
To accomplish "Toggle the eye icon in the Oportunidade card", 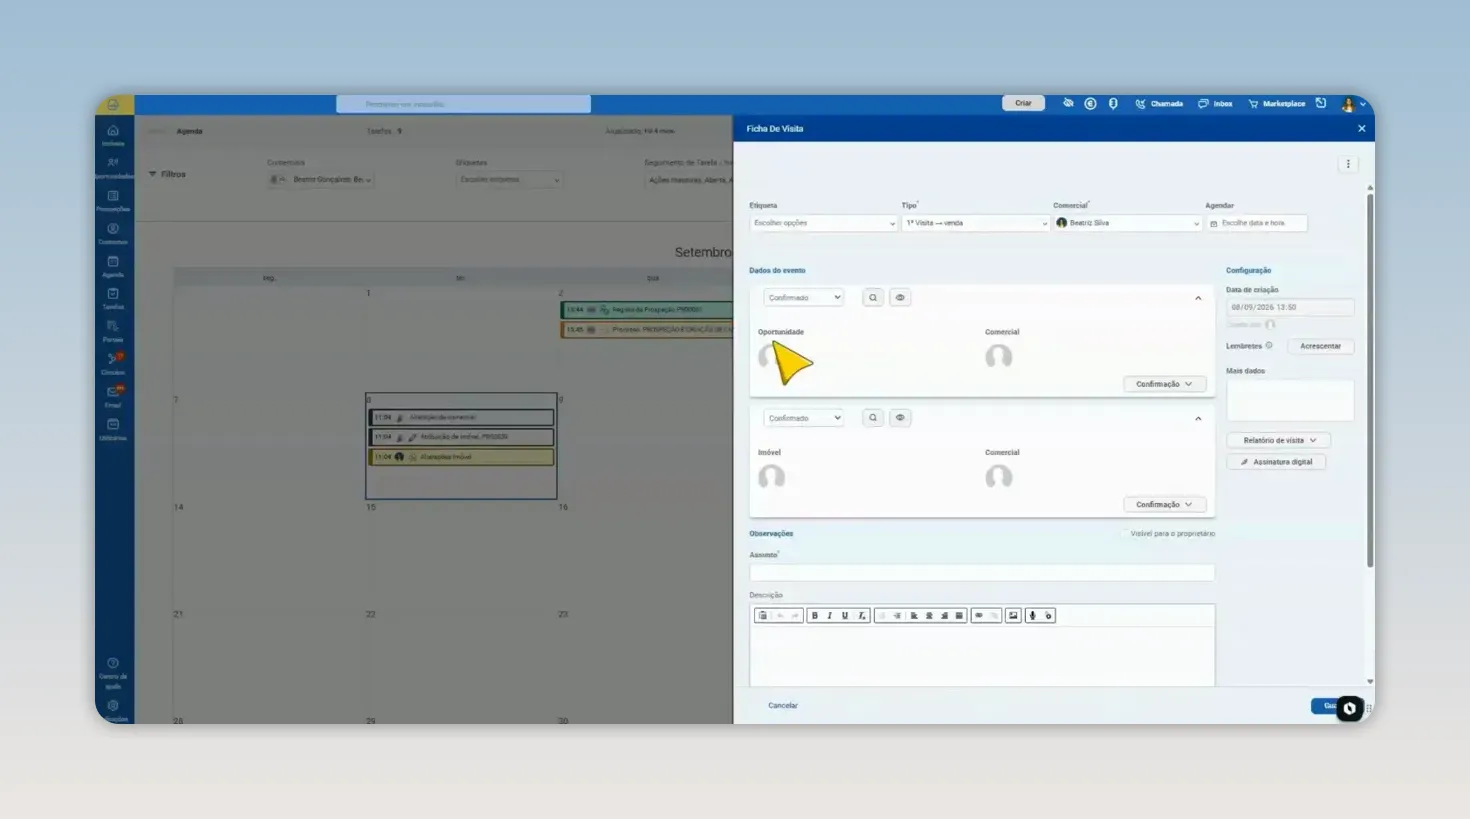I will pyautogui.click(x=900, y=298).
